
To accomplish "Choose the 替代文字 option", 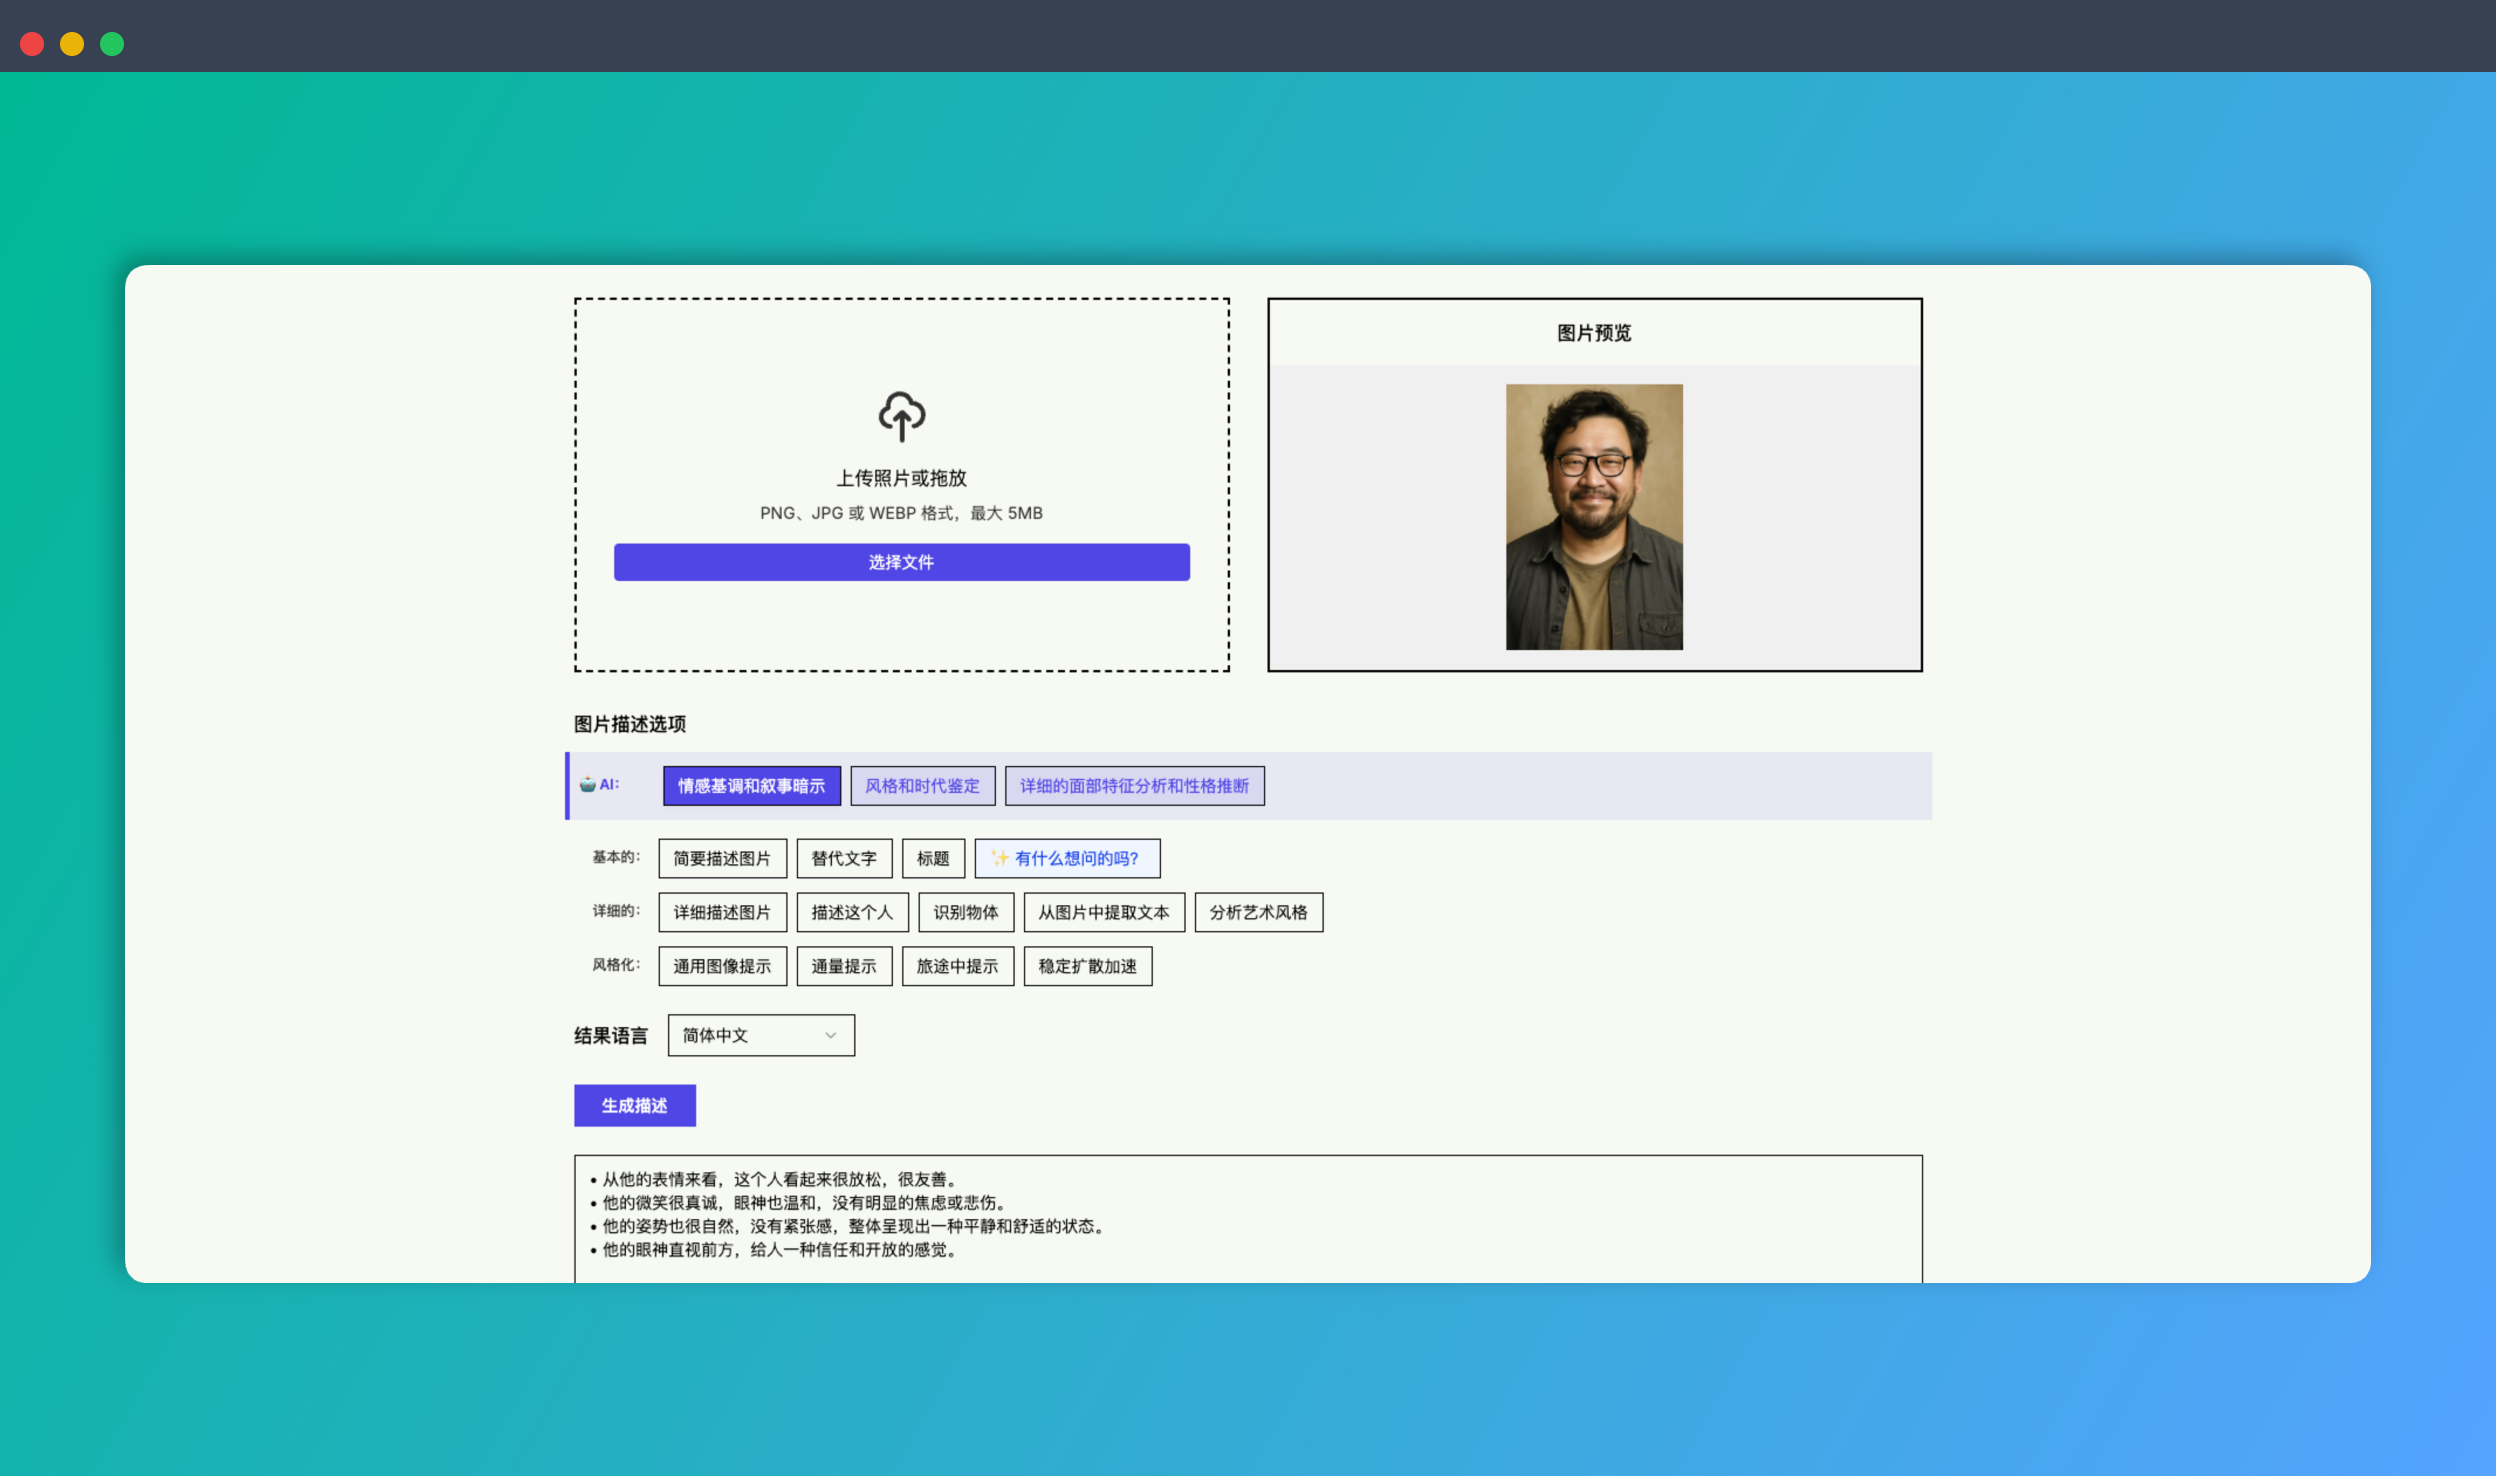I will pyautogui.click(x=843, y=858).
